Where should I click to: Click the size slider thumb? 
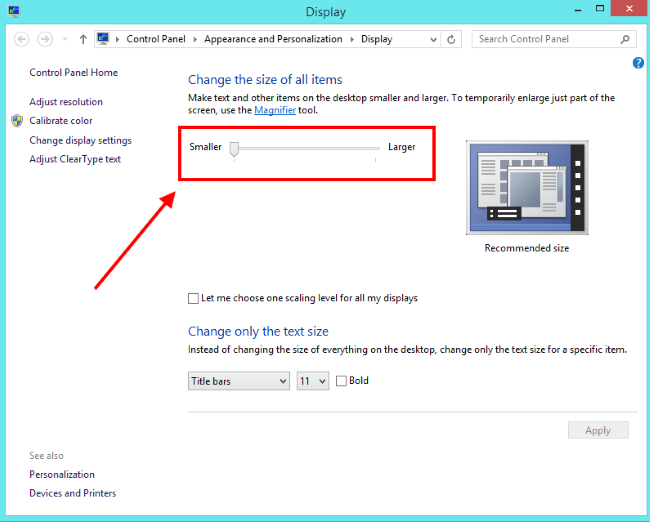234,148
